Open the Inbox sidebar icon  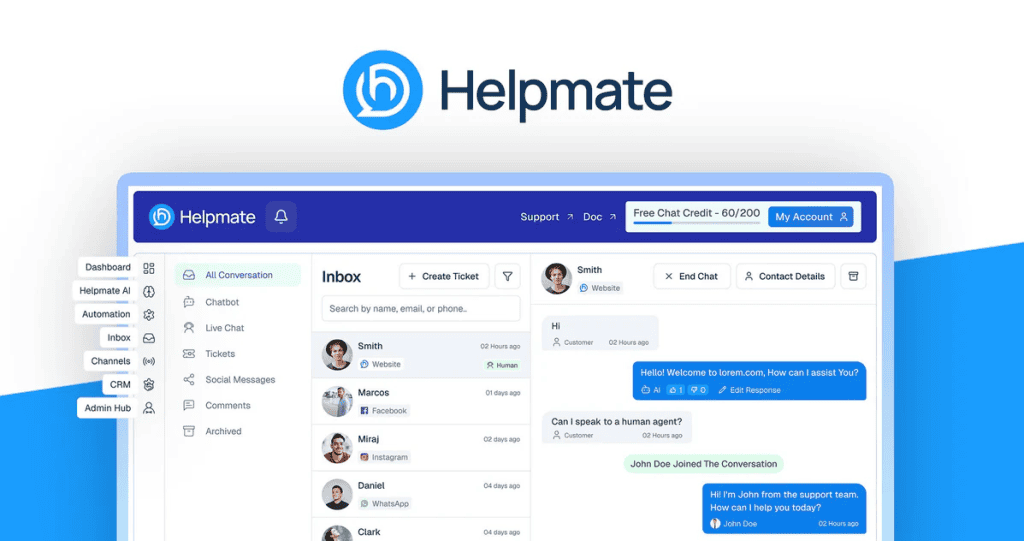coord(149,338)
